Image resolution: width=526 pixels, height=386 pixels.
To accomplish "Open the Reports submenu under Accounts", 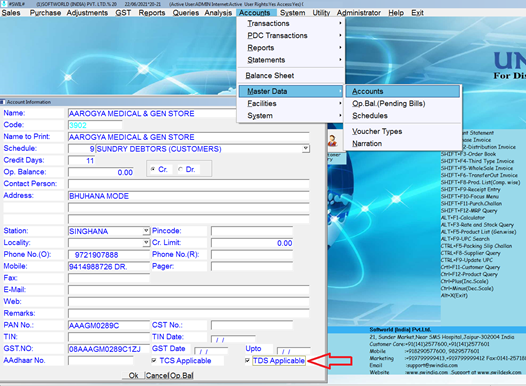I will (x=291, y=48).
